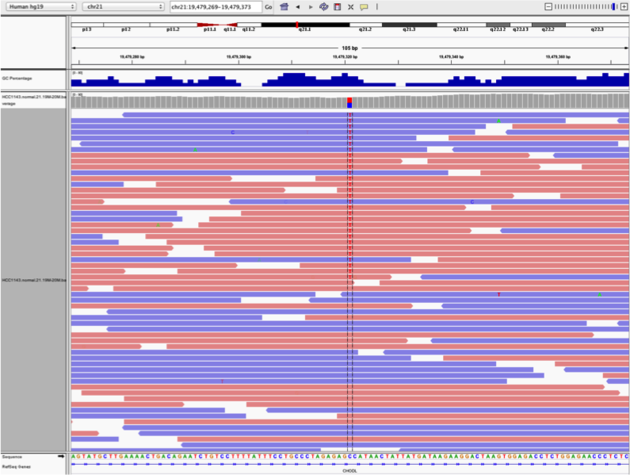
Task: Click the zoom in plus icon
Action: [624, 6]
